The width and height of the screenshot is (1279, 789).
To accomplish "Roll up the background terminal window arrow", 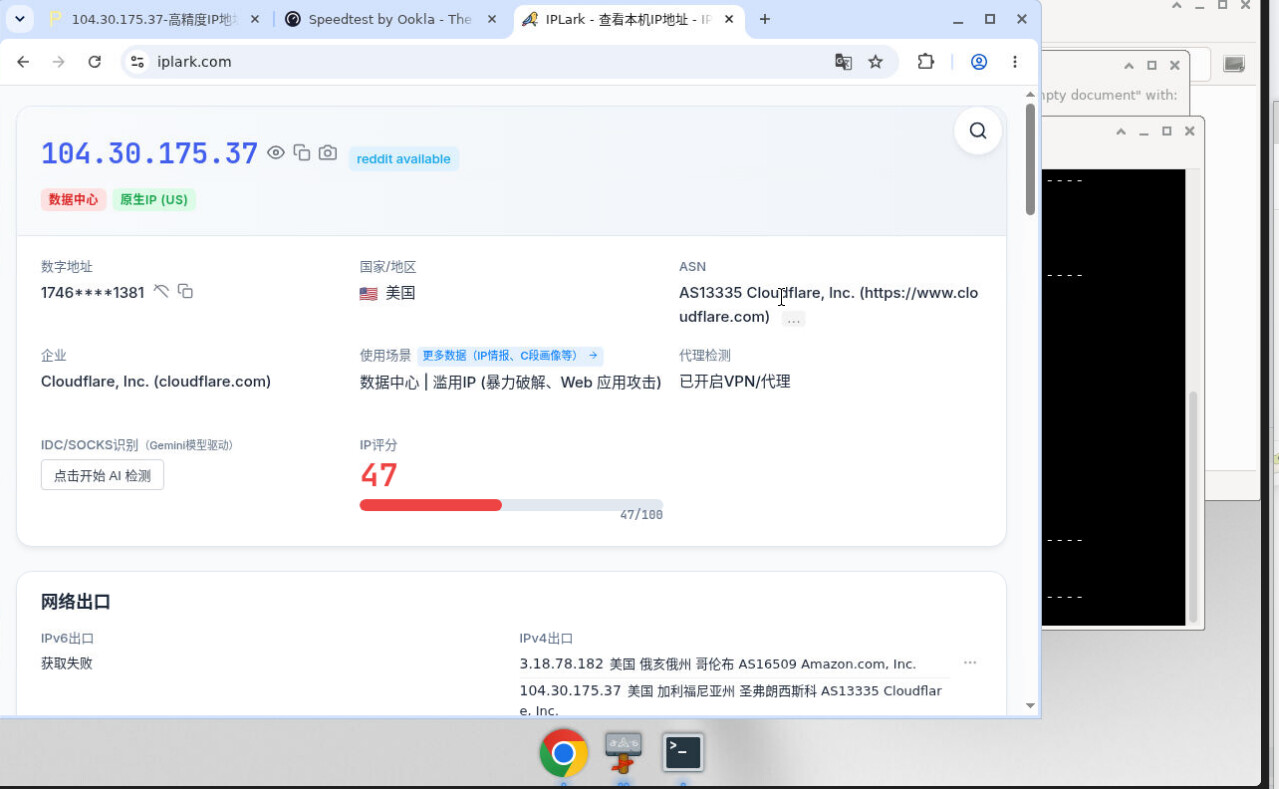I will pos(1121,131).
